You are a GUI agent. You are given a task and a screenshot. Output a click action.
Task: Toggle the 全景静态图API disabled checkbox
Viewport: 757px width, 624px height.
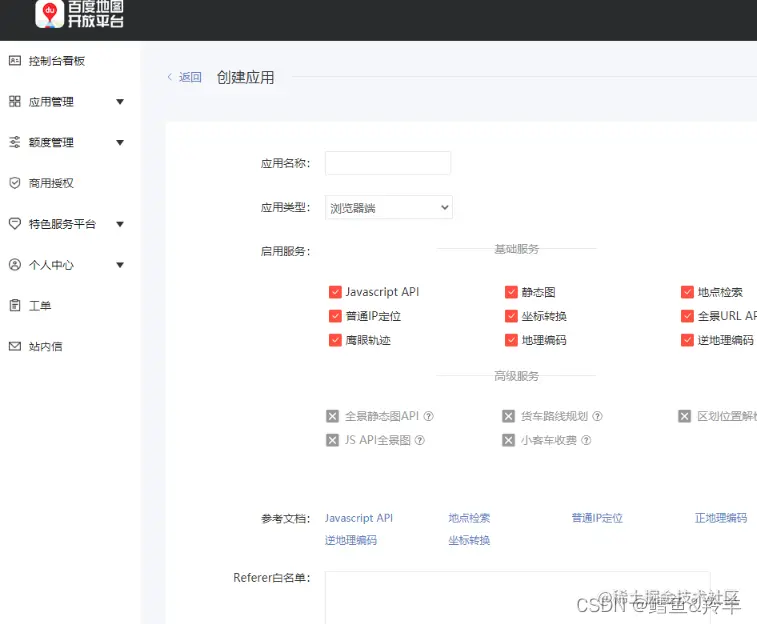[x=332, y=416]
